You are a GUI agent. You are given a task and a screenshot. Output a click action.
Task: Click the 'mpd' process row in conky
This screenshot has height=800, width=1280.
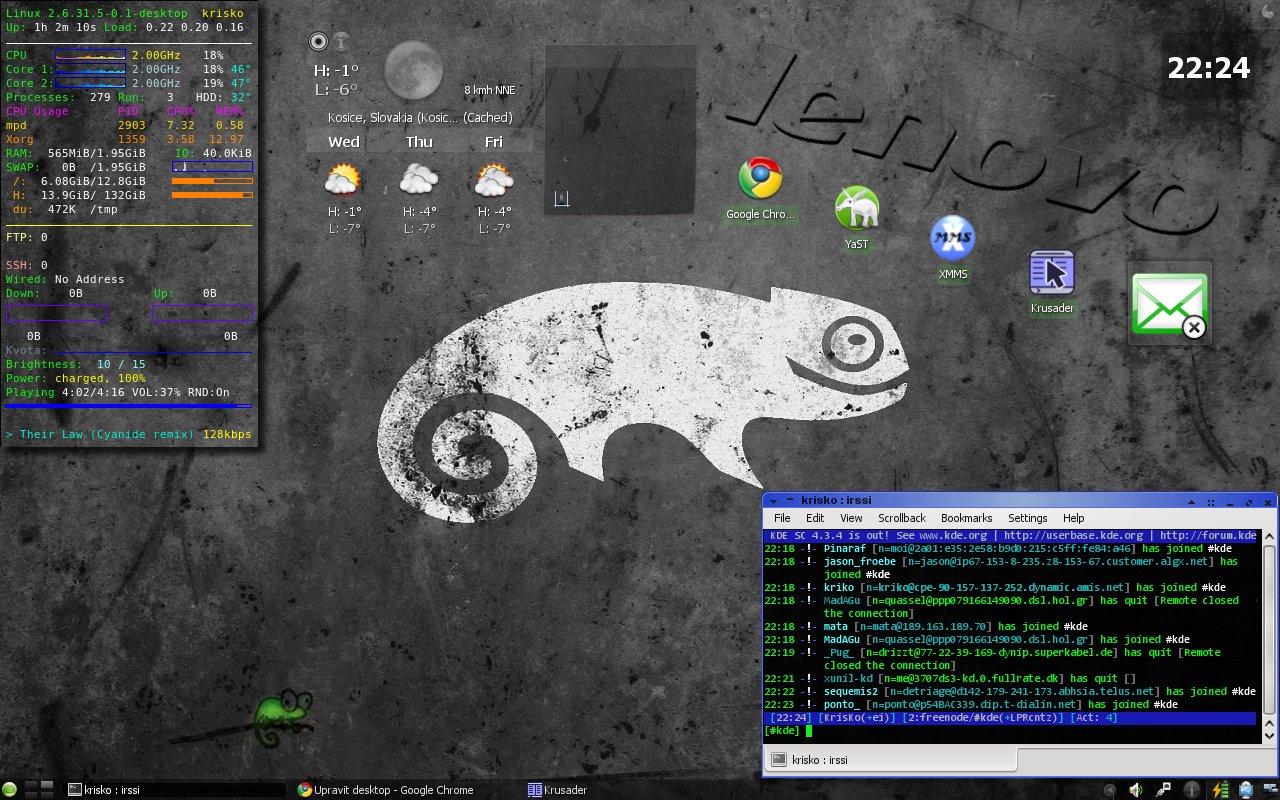pyautogui.click(x=125, y=125)
